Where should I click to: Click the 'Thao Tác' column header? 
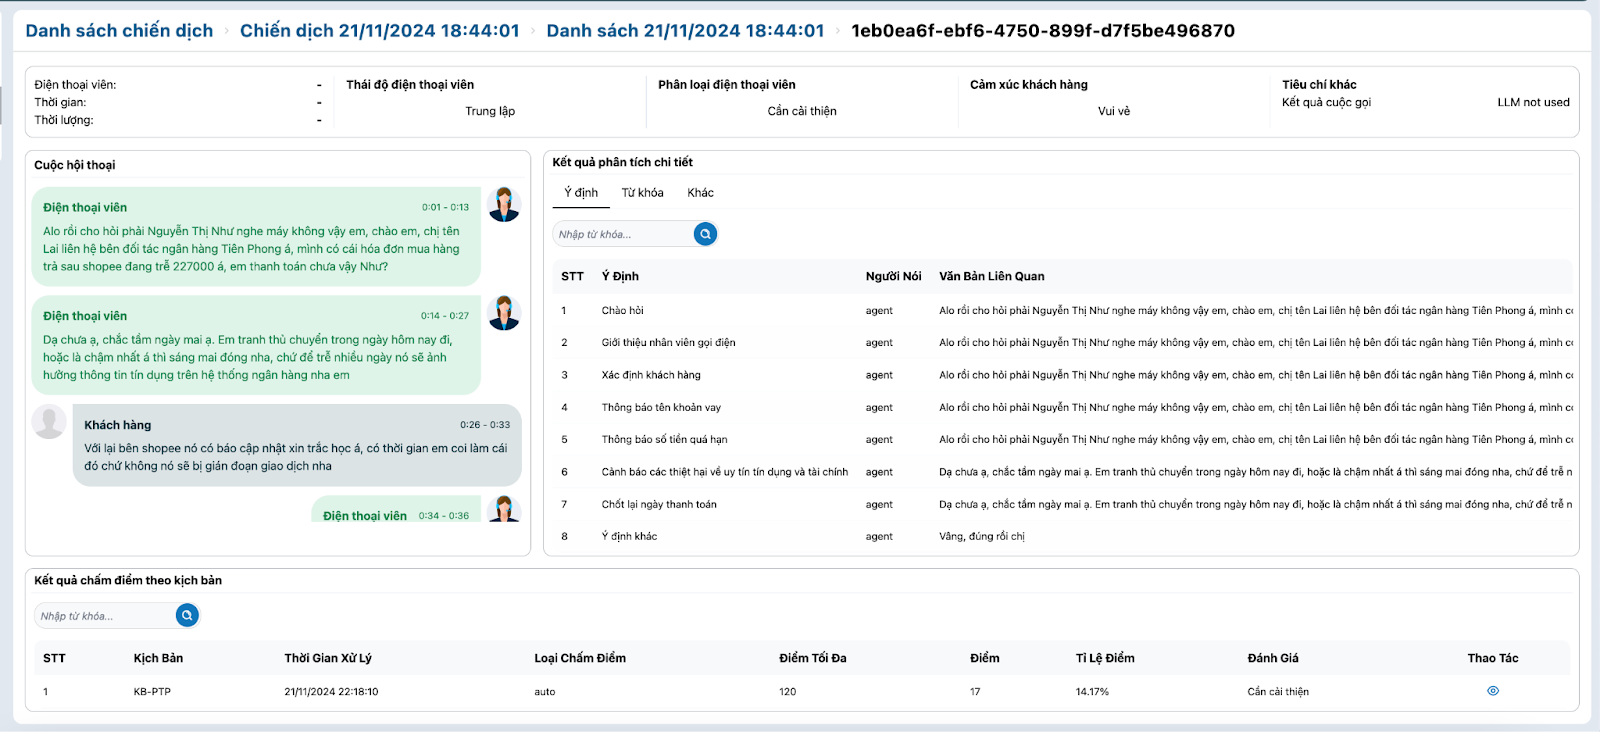(x=1493, y=658)
